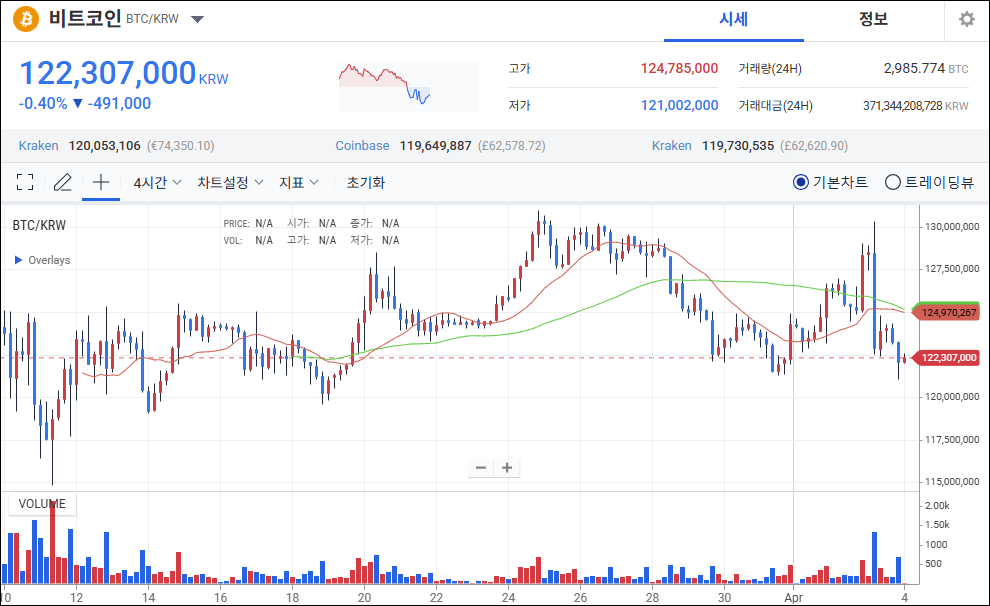The image size is (990, 606).
Task: Click the Apr date axis label
Action: tap(794, 598)
